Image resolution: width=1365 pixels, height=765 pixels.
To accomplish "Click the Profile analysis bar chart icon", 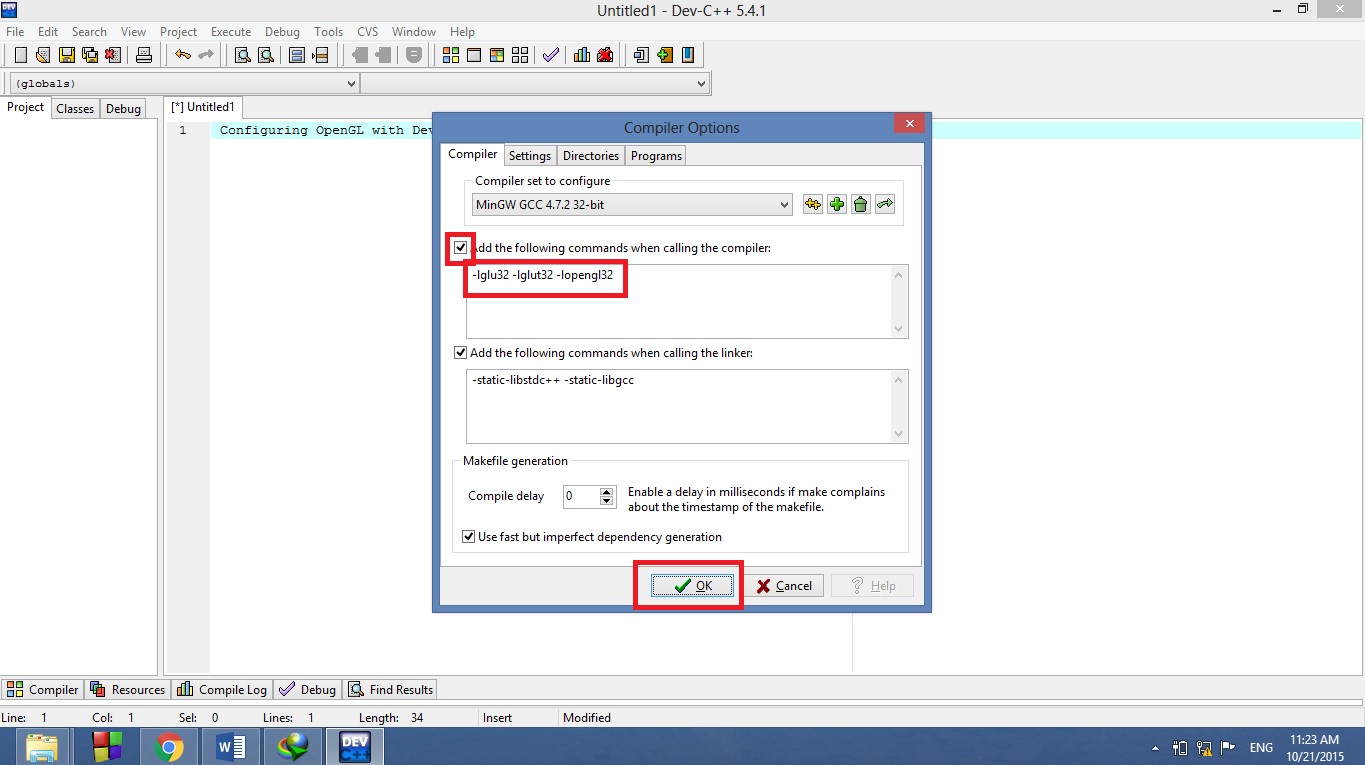I will (582, 55).
